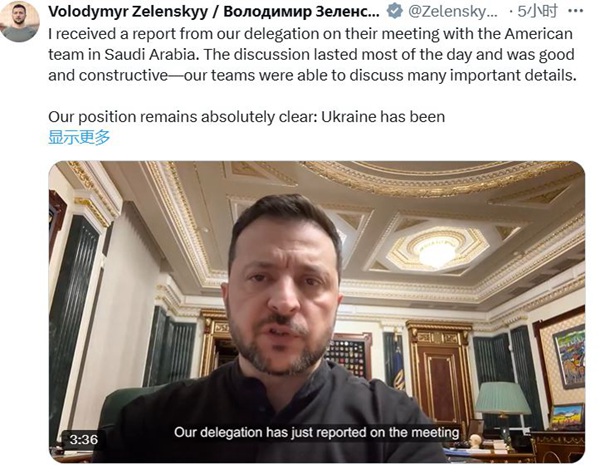This screenshot has width=600, height=474.
Task: Click the blue verified badge icon
Action: click(x=395, y=11)
